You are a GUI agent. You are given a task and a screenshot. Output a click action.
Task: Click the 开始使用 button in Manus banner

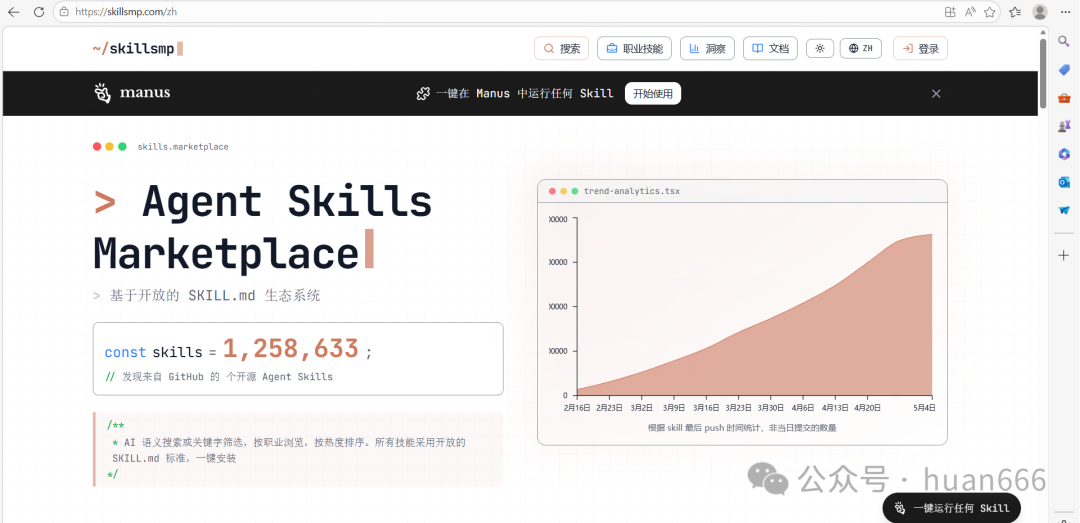[x=652, y=94]
